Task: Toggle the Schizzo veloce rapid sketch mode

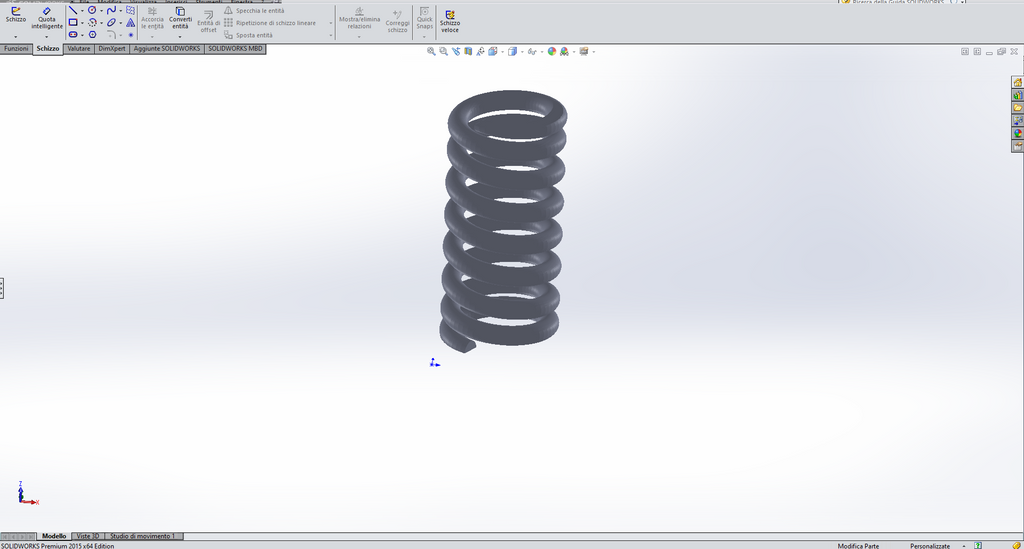Action: pyautogui.click(x=450, y=21)
